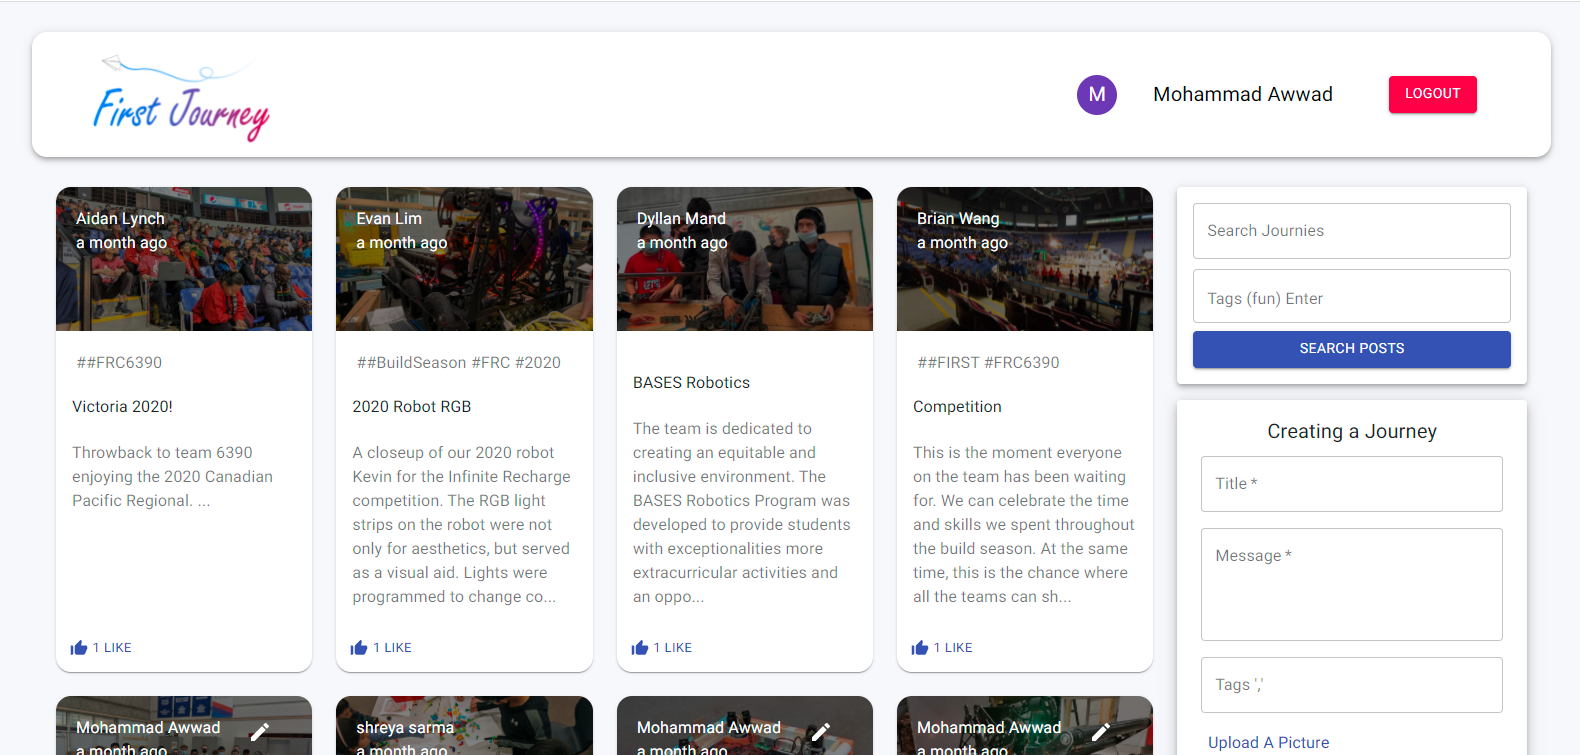Click 'a month ago' under Evan Lim

(401, 243)
